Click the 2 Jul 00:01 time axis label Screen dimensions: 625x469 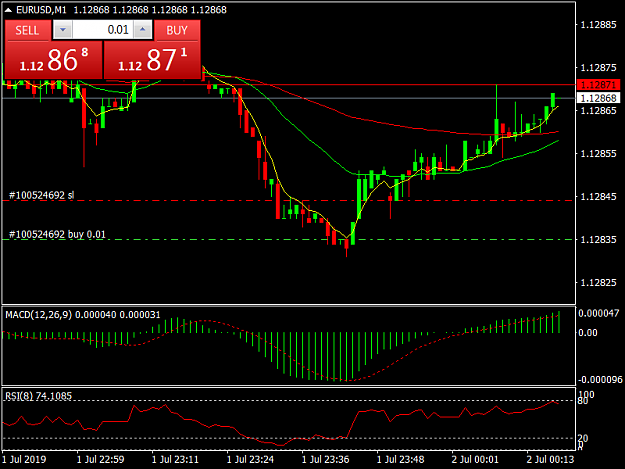[x=475, y=459]
